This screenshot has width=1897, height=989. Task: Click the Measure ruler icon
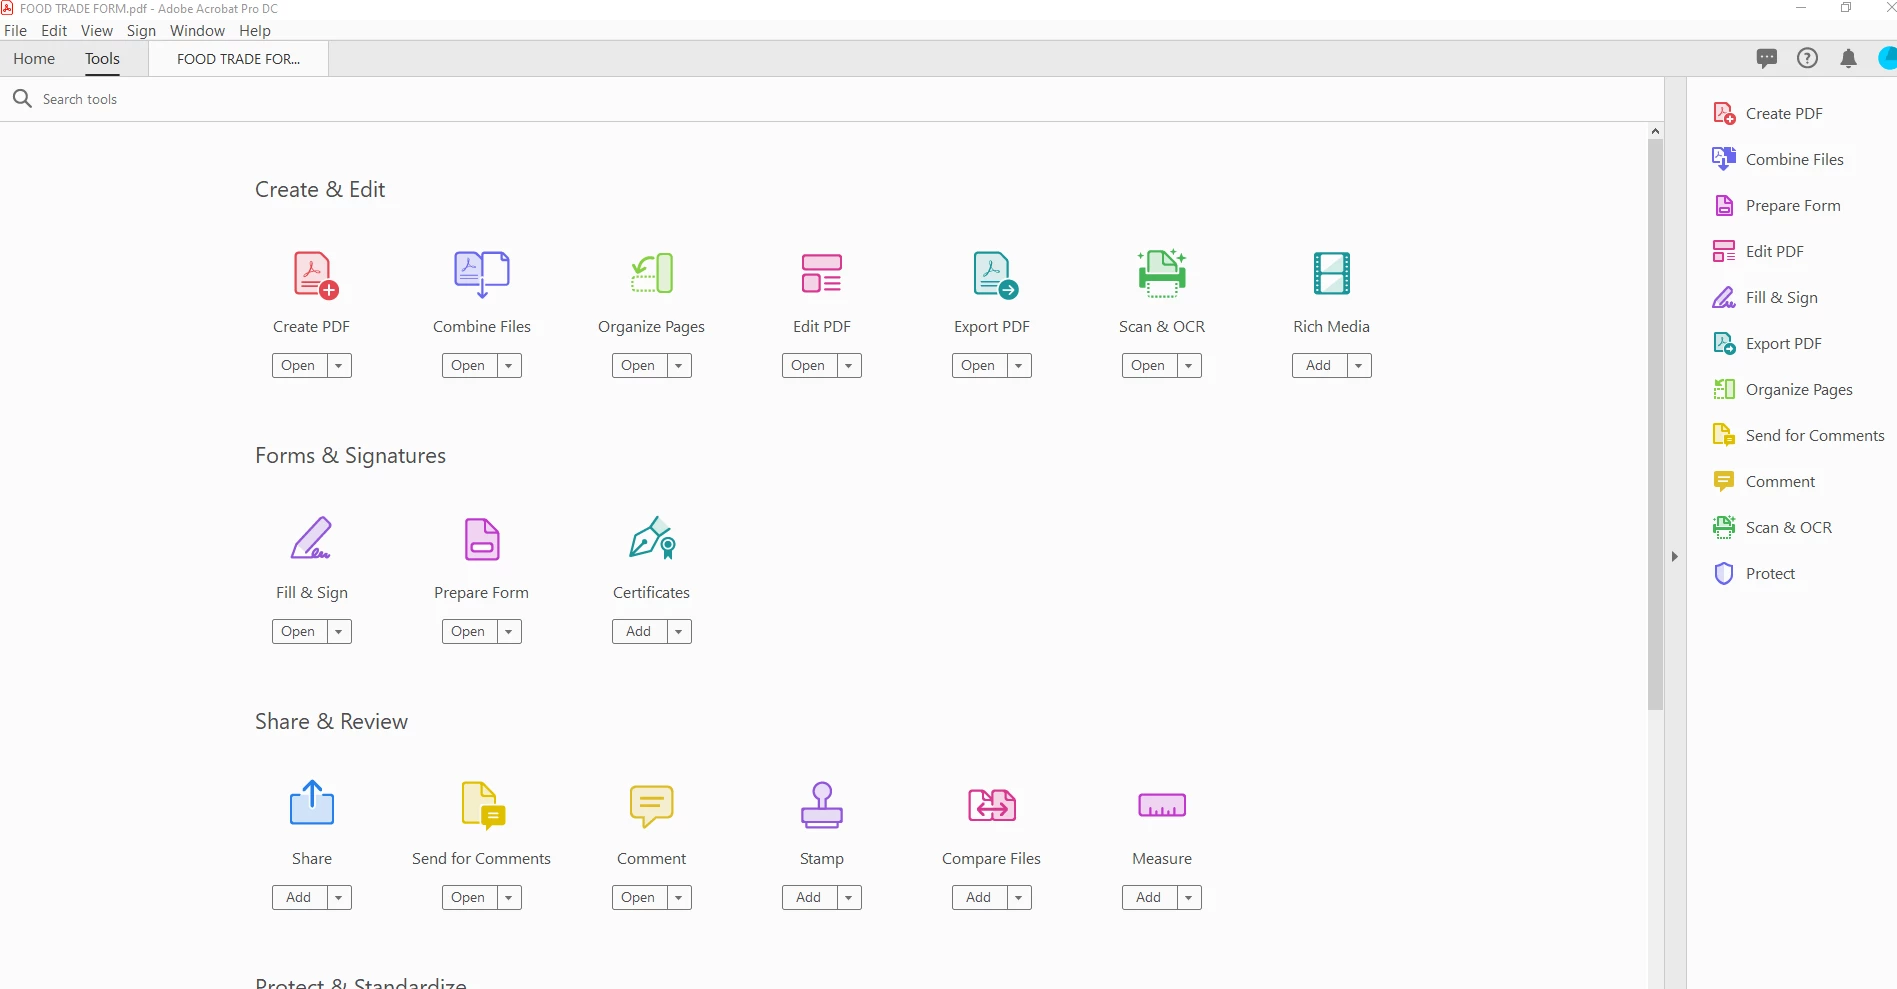pyautogui.click(x=1162, y=805)
